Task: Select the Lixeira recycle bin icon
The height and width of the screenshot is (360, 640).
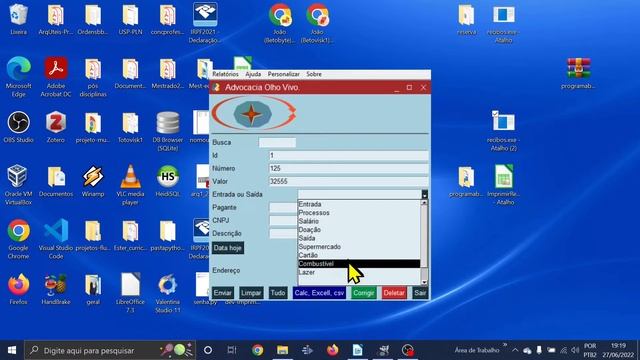Action: tap(18, 19)
